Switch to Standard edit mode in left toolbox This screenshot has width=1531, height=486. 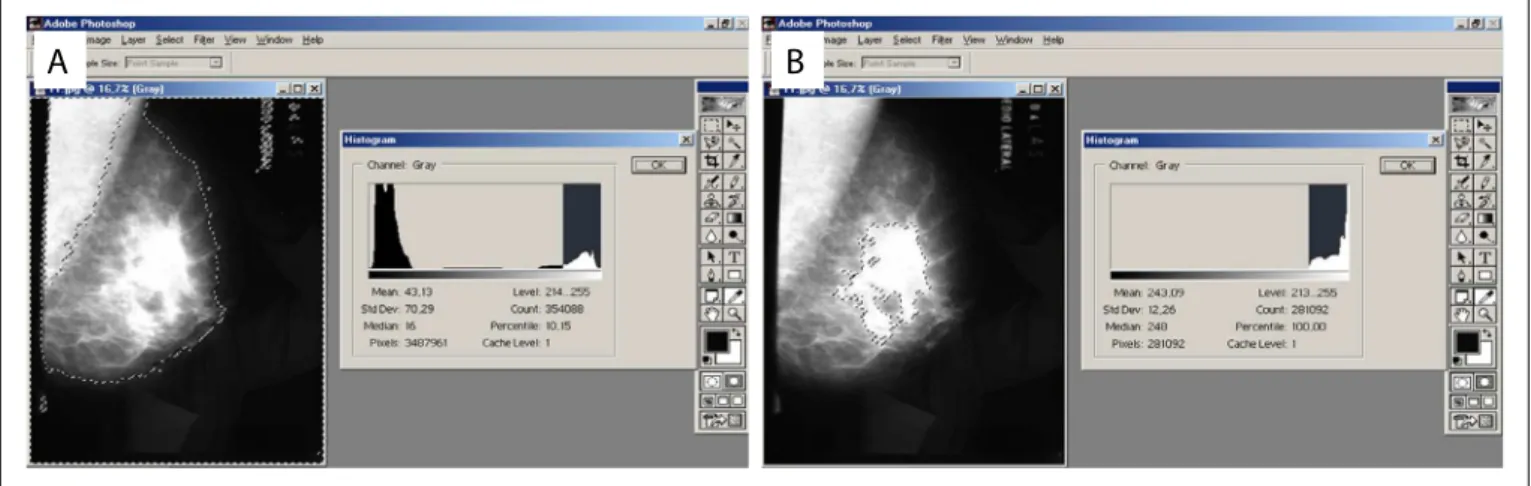pyautogui.click(x=711, y=382)
